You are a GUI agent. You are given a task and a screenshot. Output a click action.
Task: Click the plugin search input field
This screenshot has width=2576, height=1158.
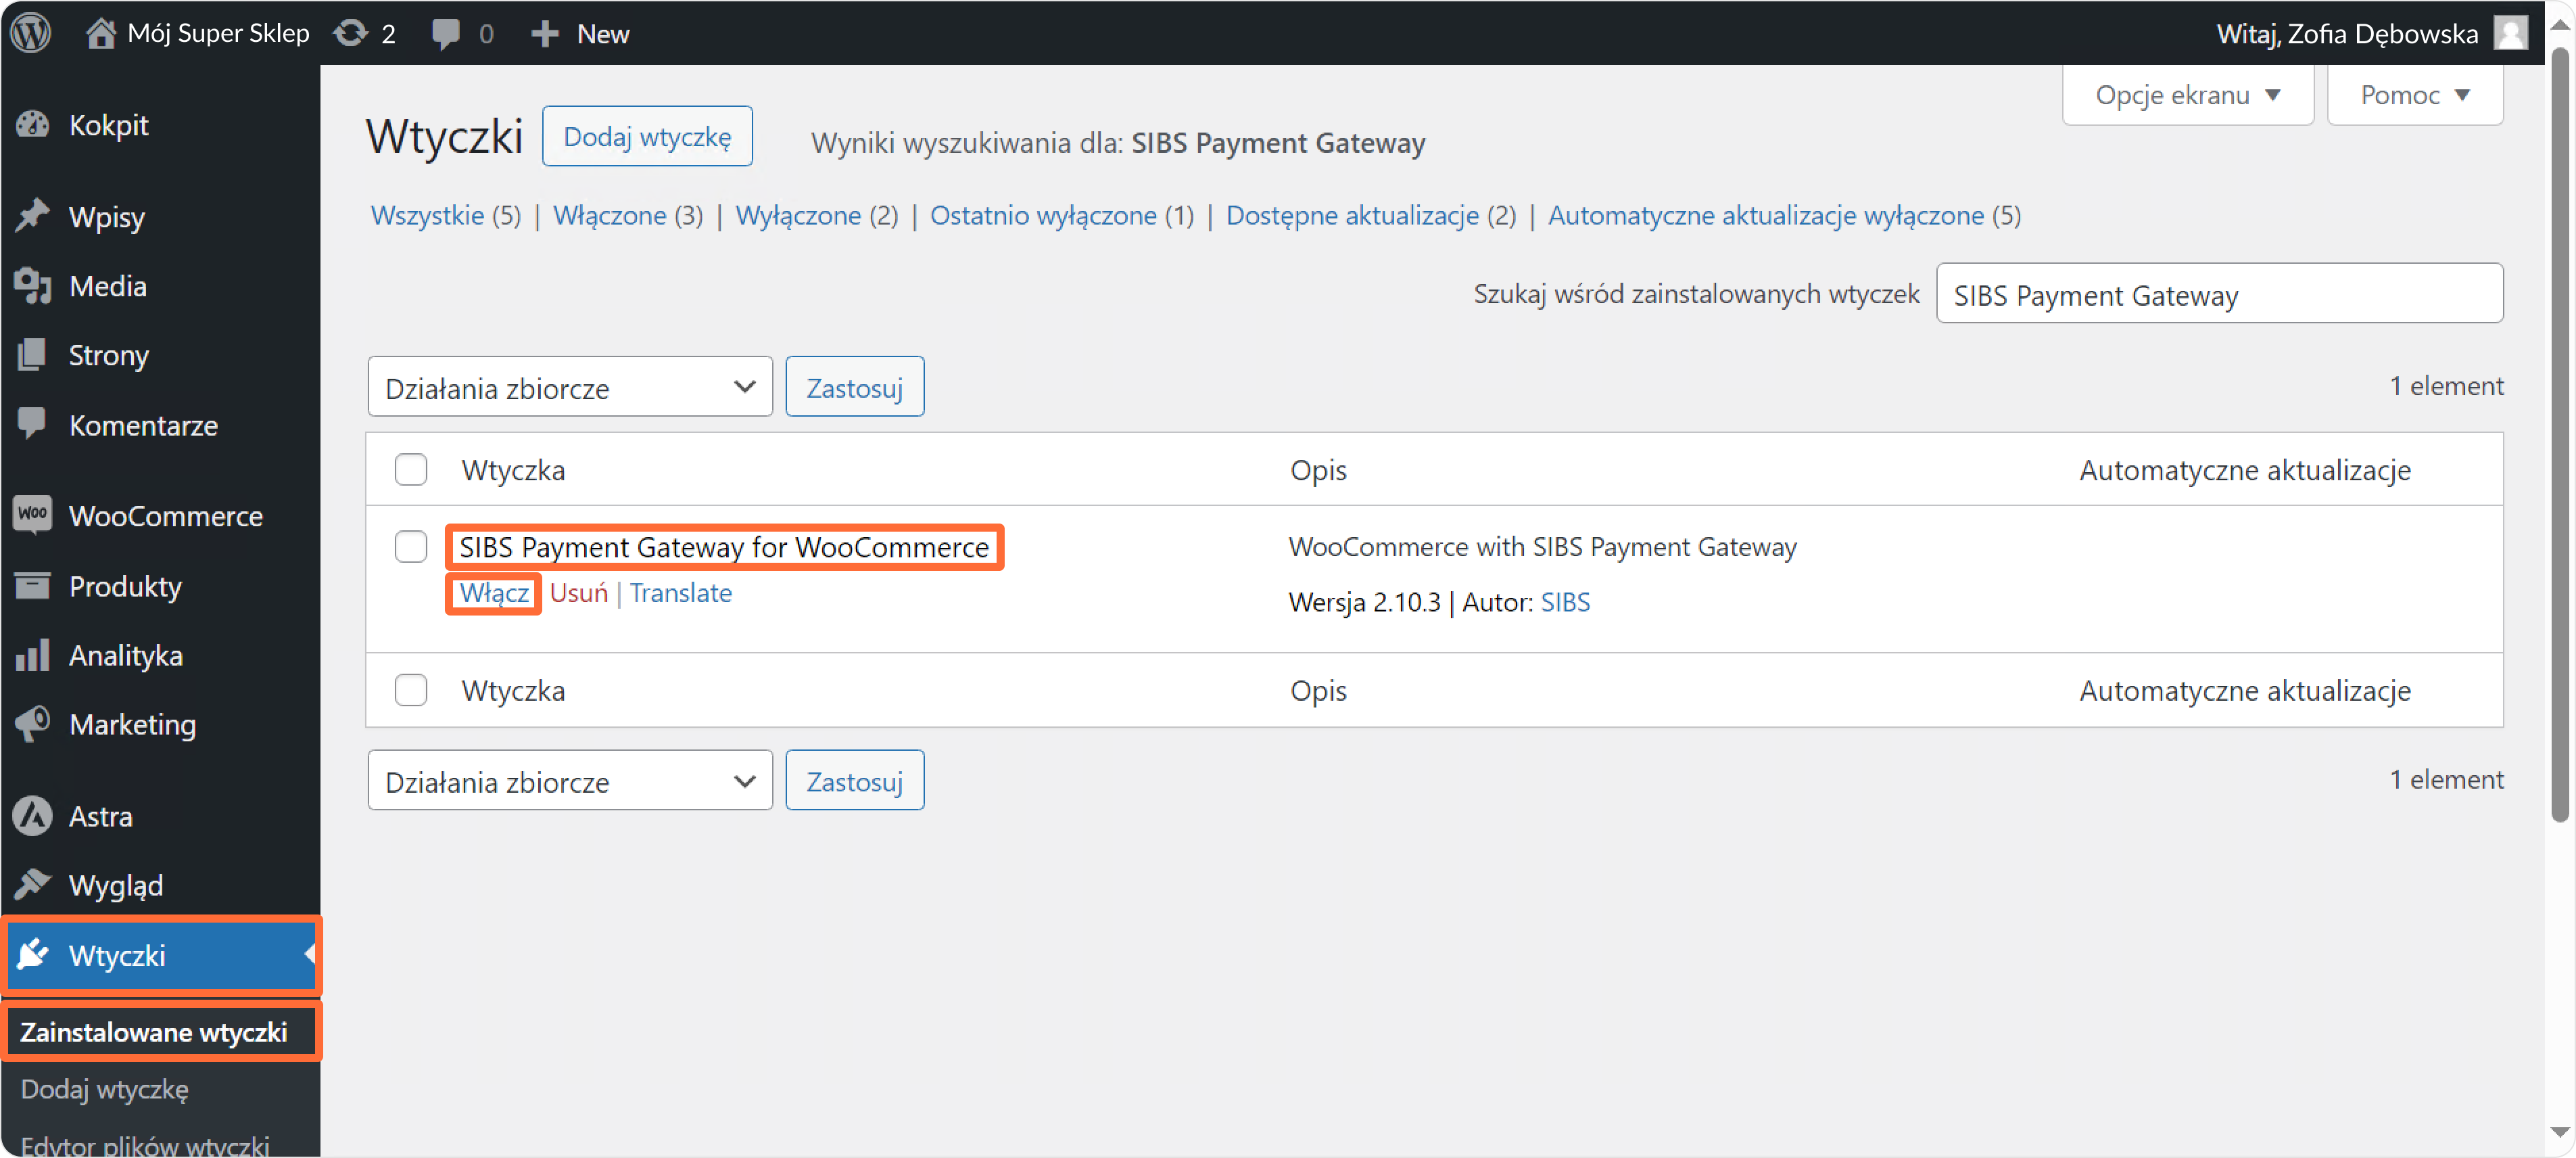2218,295
